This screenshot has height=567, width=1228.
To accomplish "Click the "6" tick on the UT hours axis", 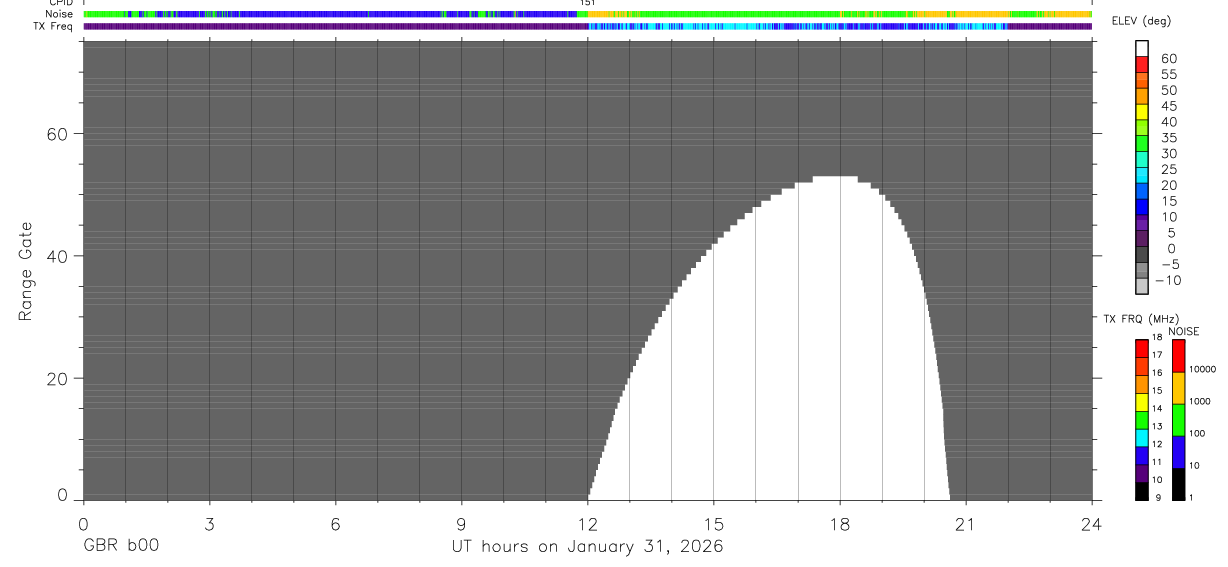I will tap(335, 523).
